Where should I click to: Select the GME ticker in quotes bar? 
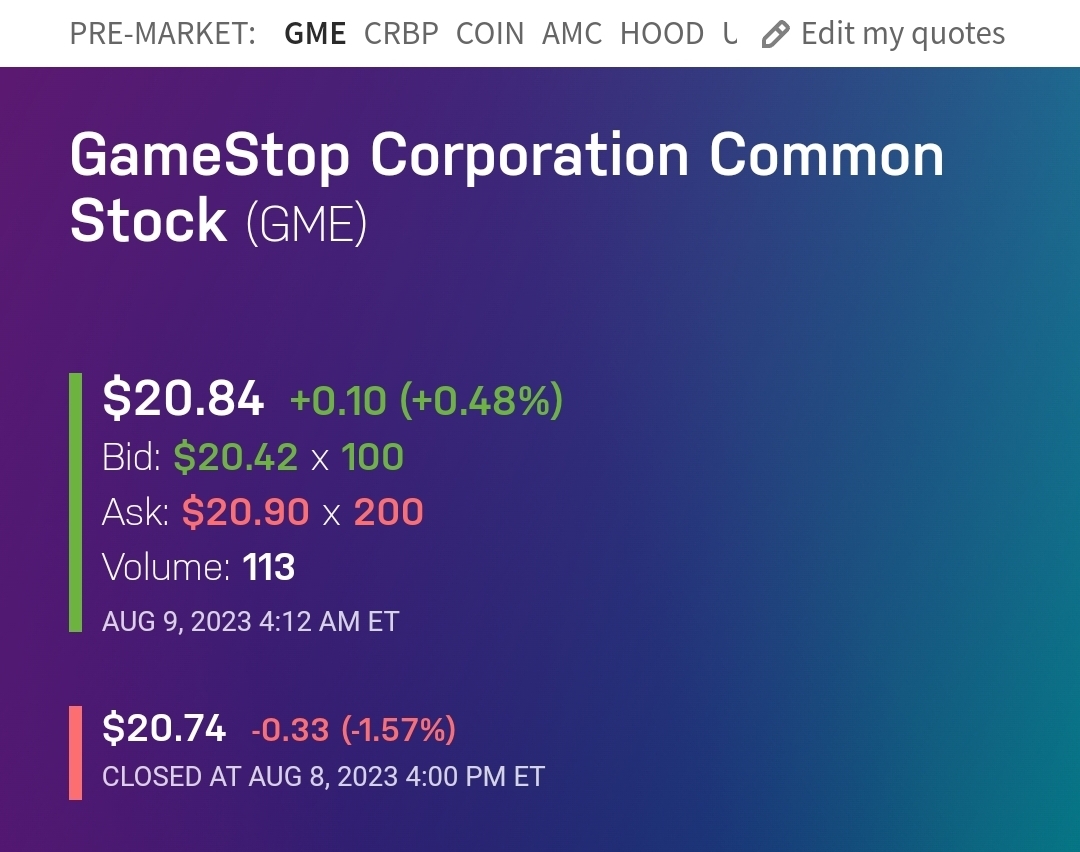point(315,34)
